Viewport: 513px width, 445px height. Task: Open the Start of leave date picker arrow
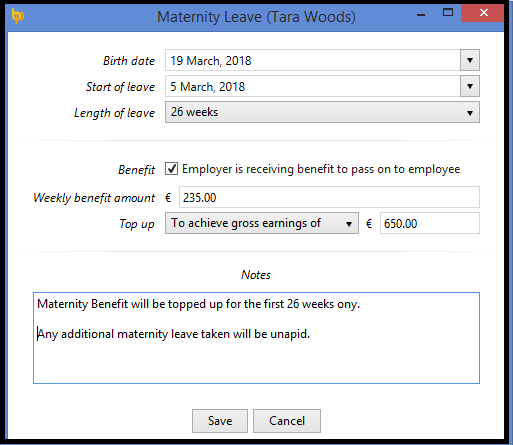point(470,86)
